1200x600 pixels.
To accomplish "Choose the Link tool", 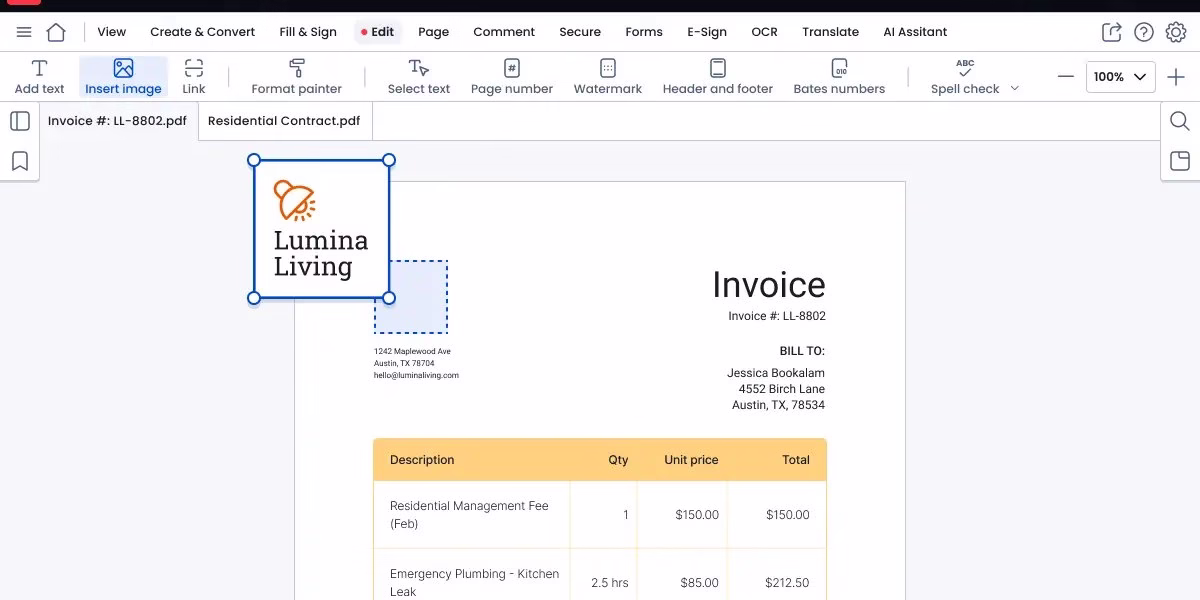I will [x=194, y=77].
